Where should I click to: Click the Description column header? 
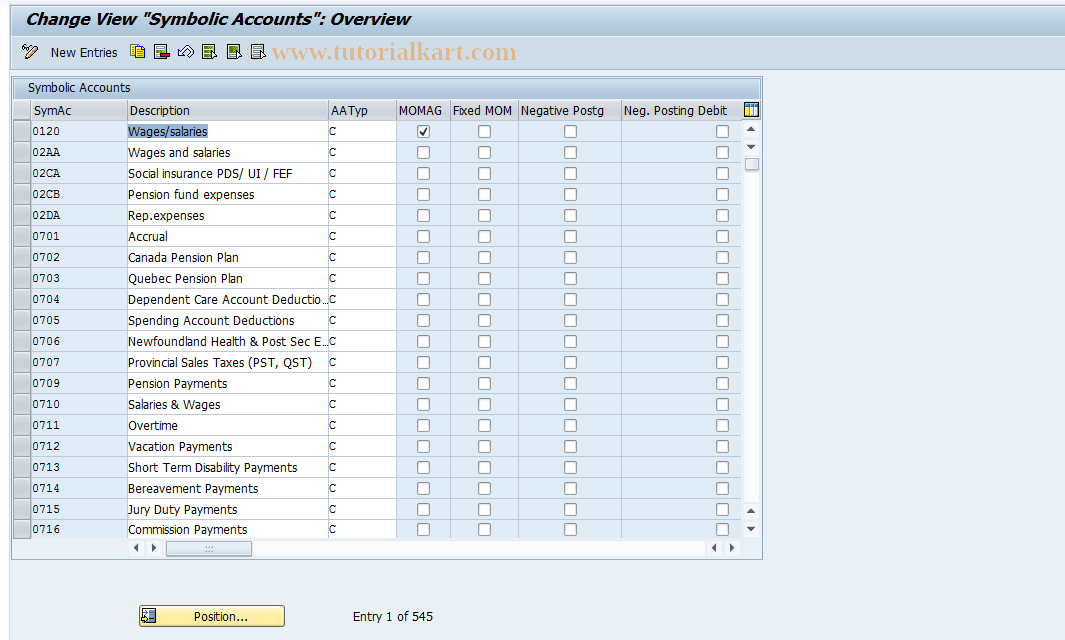(228, 111)
